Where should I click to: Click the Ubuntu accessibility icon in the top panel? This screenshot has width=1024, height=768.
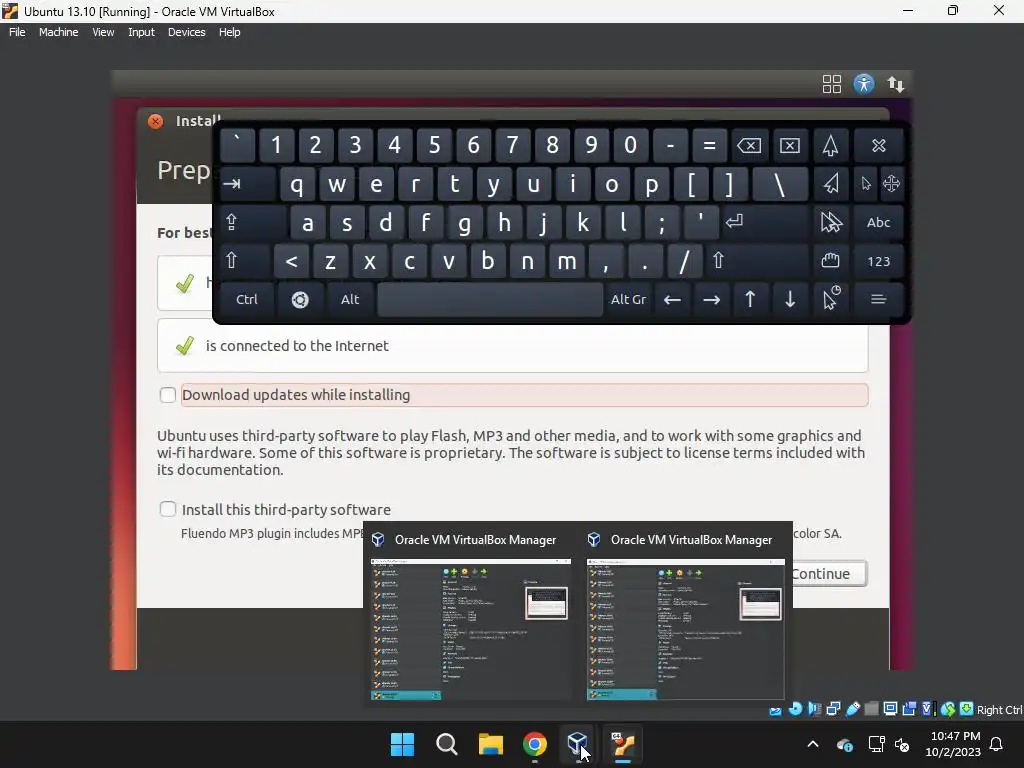click(863, 84)
